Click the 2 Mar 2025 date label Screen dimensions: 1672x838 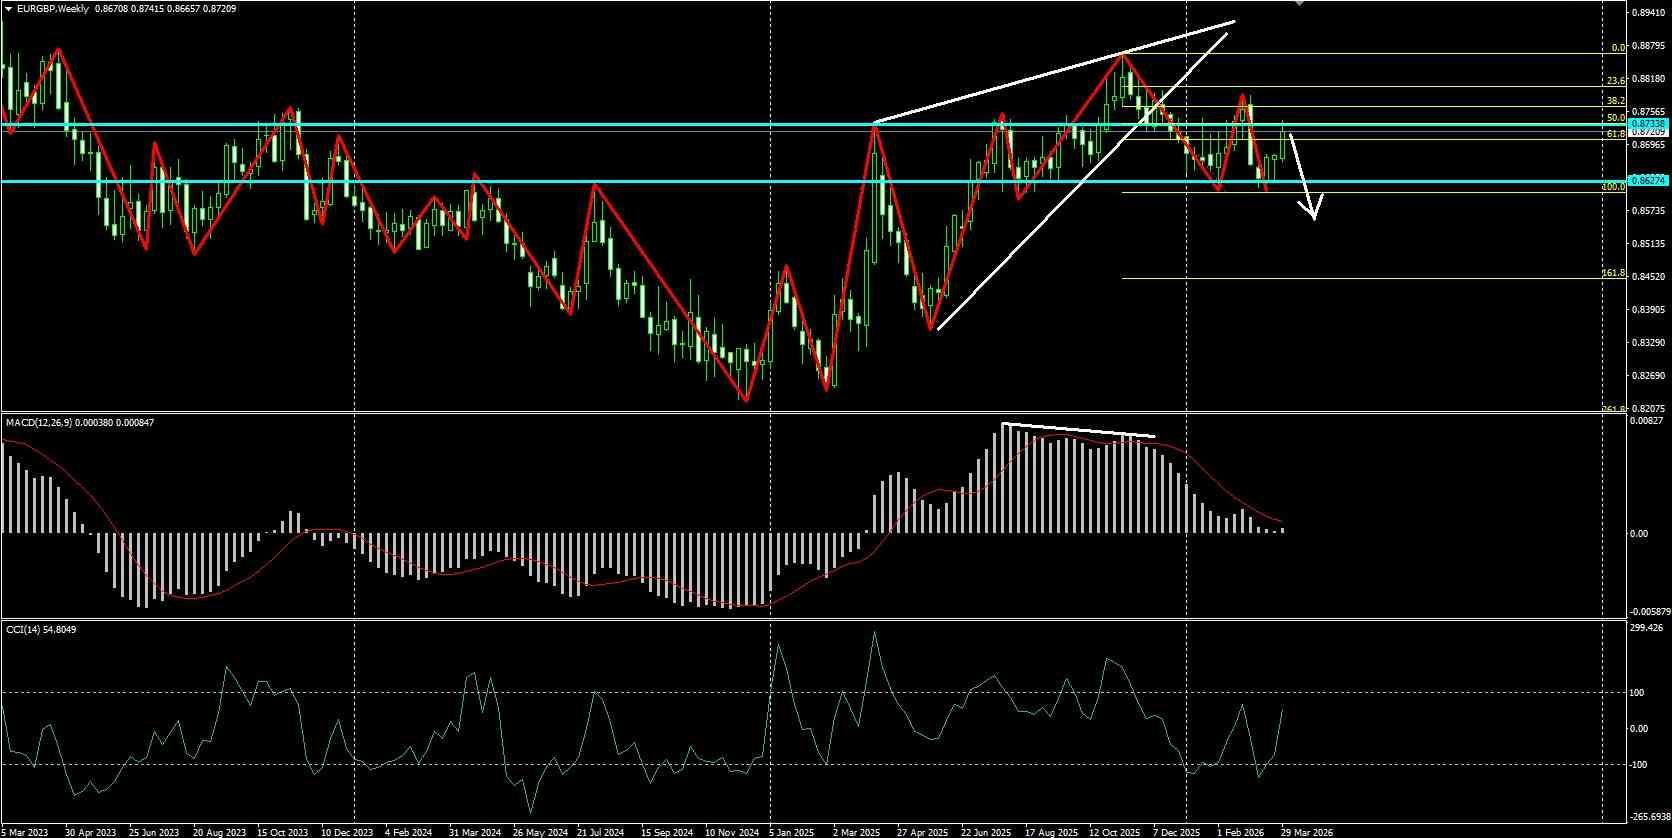coord(859,832)
